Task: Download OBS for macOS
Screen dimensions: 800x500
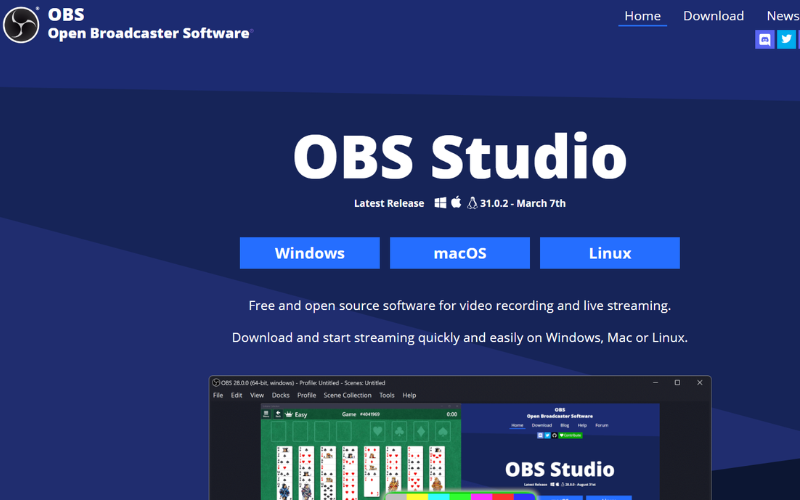Action: (460, 253)
